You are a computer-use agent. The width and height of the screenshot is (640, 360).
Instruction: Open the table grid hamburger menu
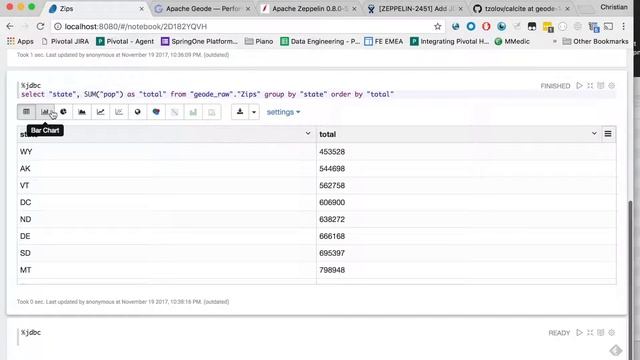[608, 134]
